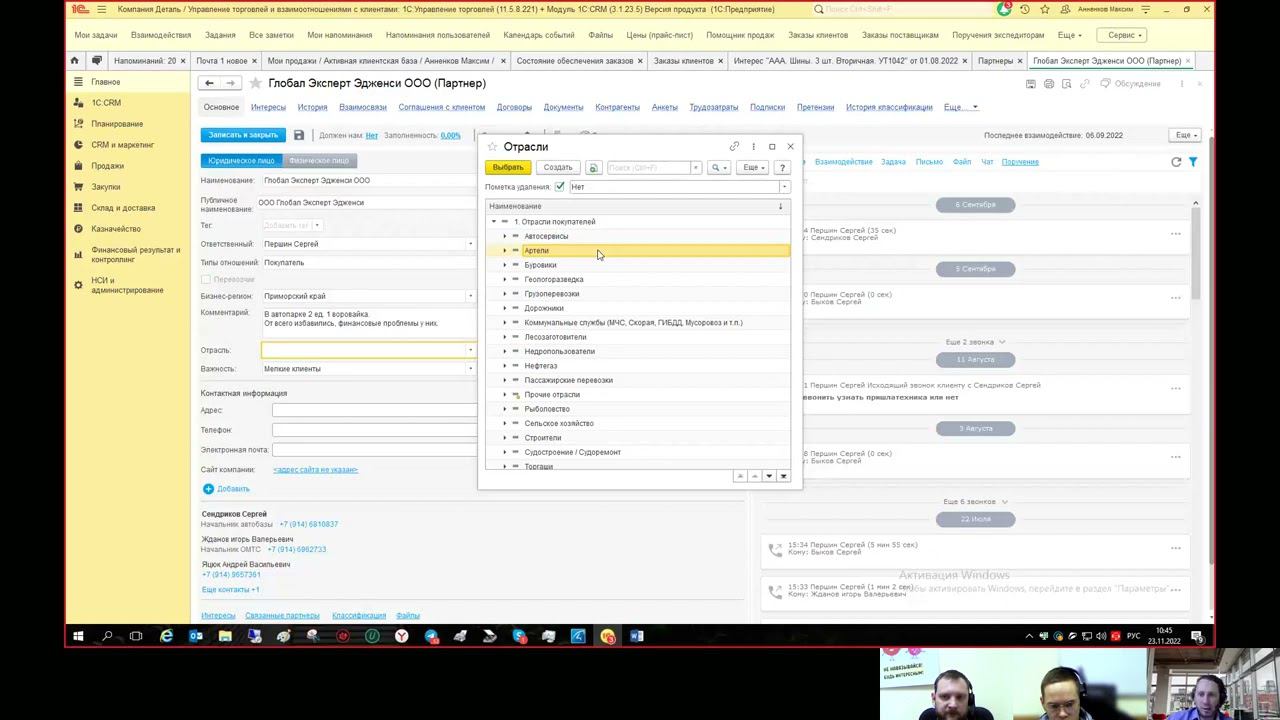Open the Заказы поставщикам menu item
Screen dimensions: 1280x720
tap(900, 35)
